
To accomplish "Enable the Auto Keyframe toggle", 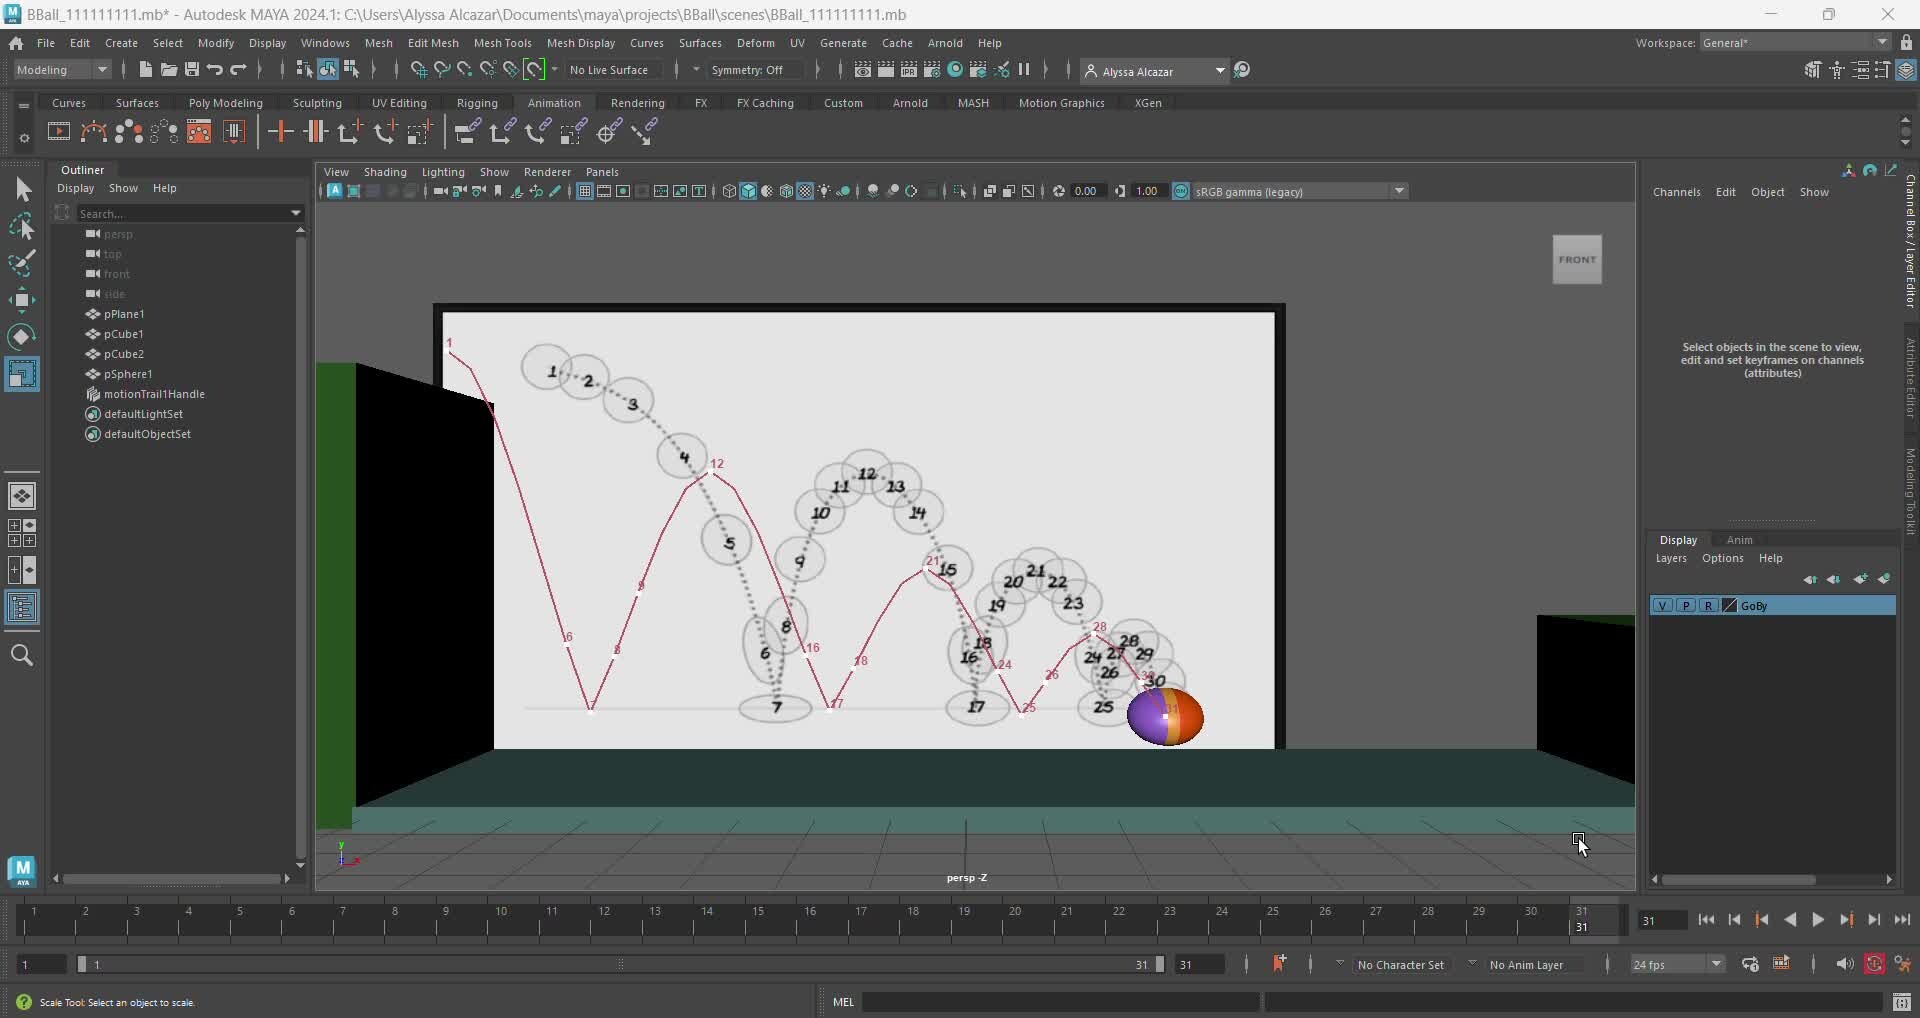I will [x=1874, y=964].
